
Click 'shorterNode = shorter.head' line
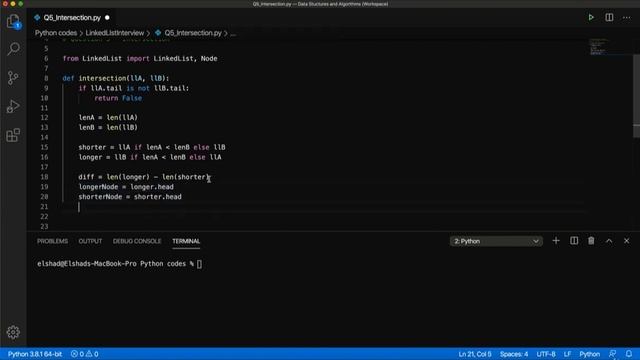pyautogui.click(x=130, y=197)
